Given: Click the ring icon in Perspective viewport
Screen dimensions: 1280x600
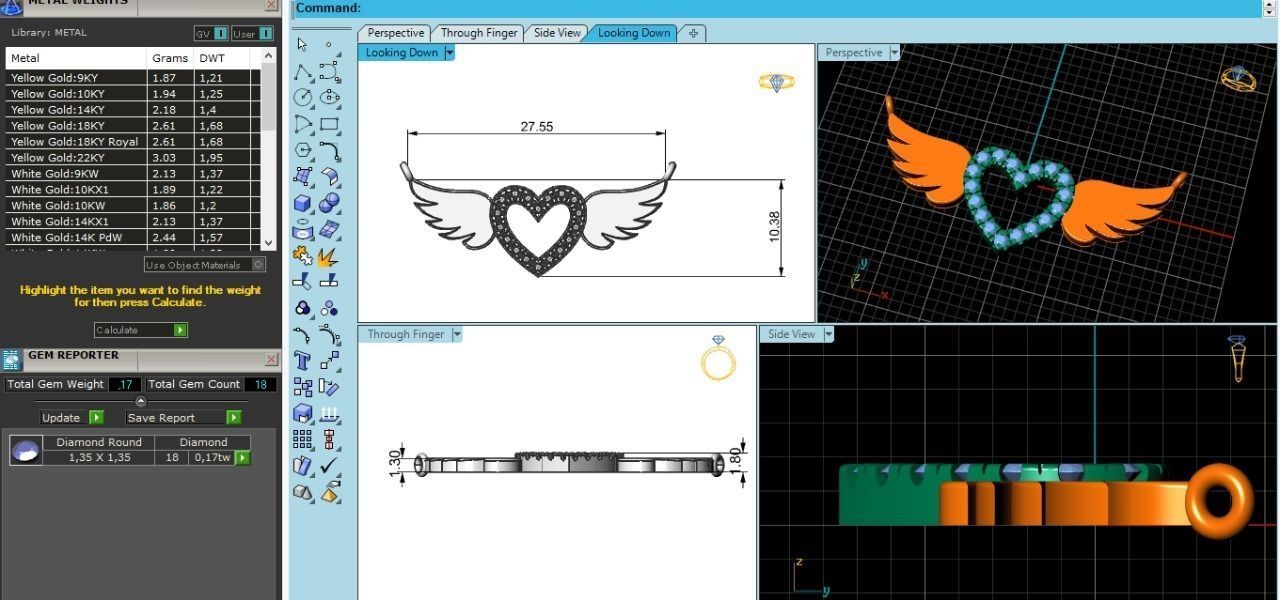Looking at the screenshot, I should (1238, 79).
